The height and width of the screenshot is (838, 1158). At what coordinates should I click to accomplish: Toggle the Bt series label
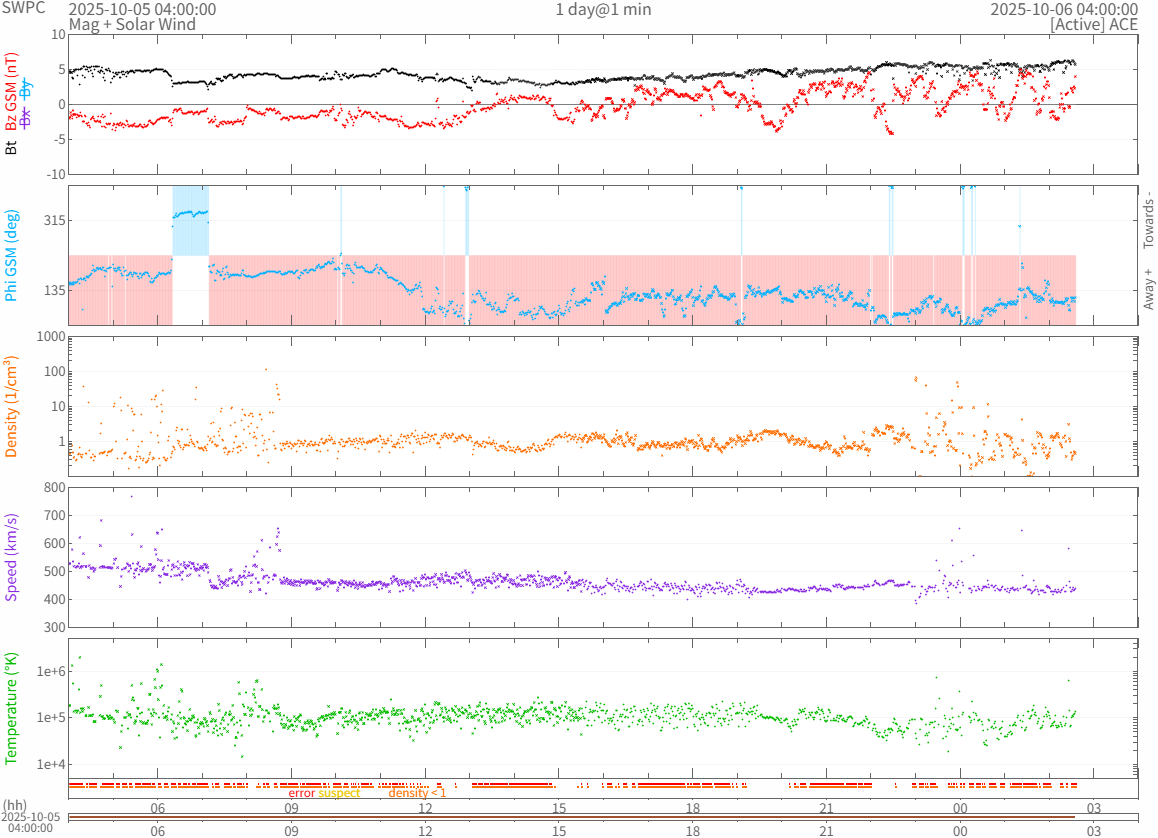[12, 147]
